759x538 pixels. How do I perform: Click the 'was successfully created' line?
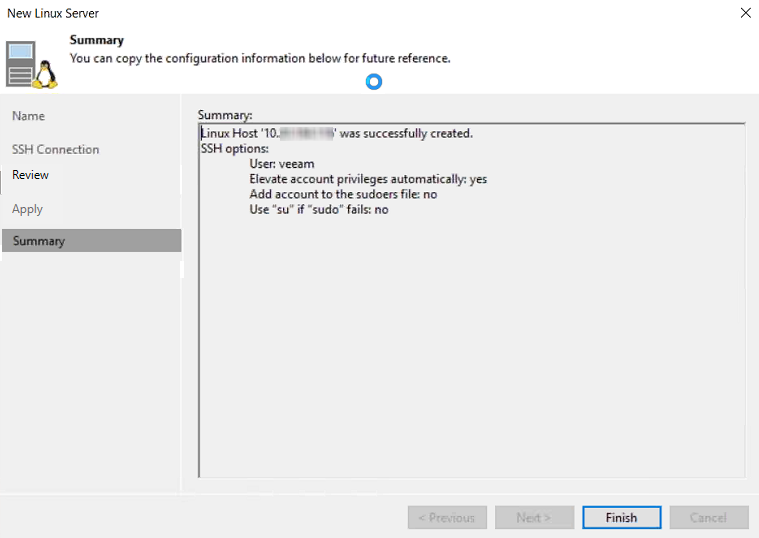pyautogui.click(x=337, y=133)
